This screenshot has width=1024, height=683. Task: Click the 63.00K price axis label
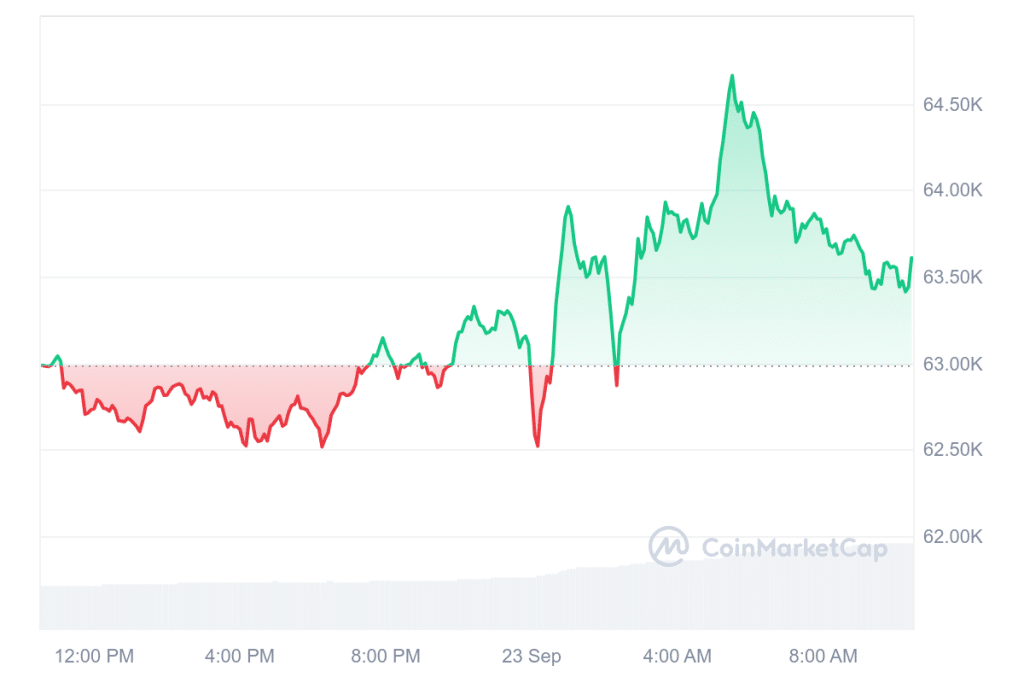coord(952,364)
